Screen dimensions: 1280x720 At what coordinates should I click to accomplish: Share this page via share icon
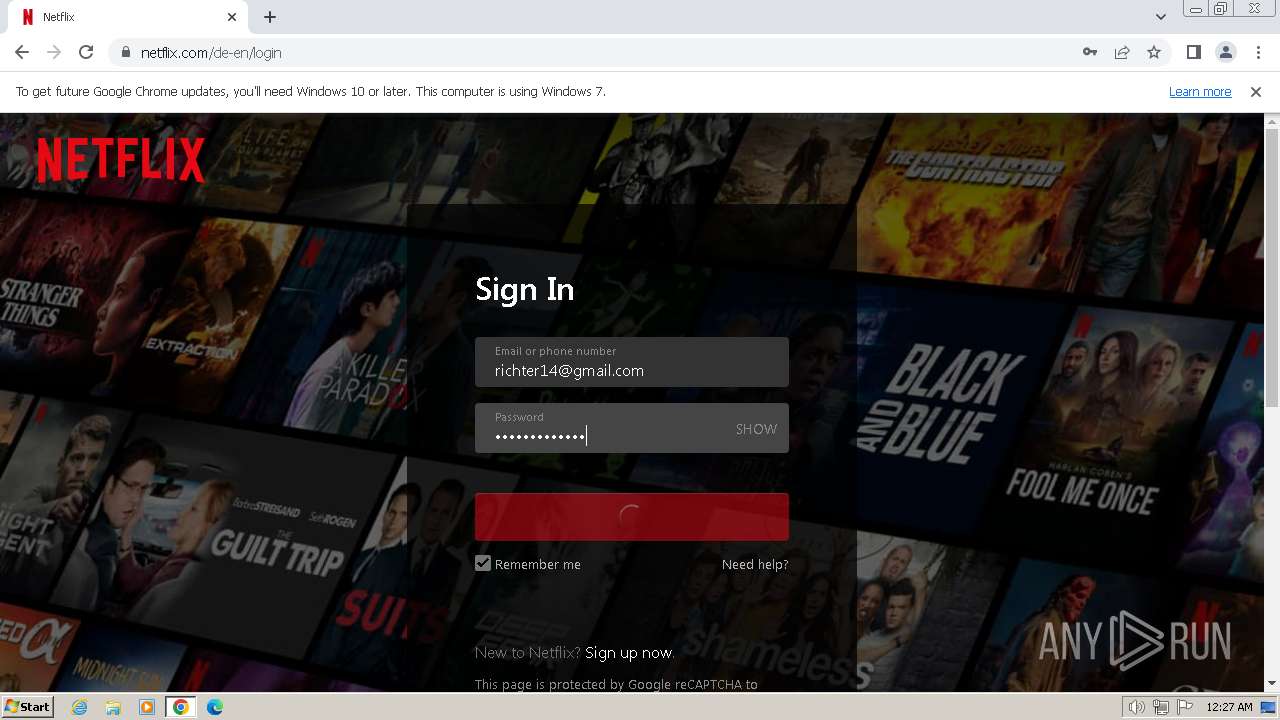click(x=1122, y=52)
